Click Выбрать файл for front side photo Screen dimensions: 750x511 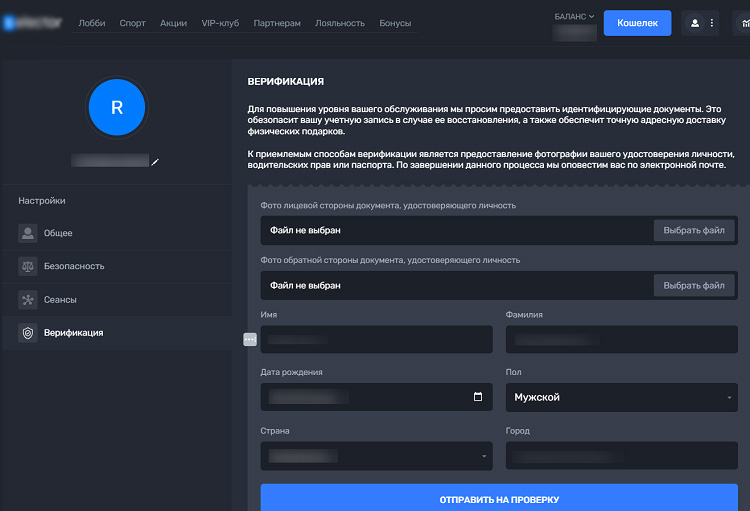coord(694,231)
